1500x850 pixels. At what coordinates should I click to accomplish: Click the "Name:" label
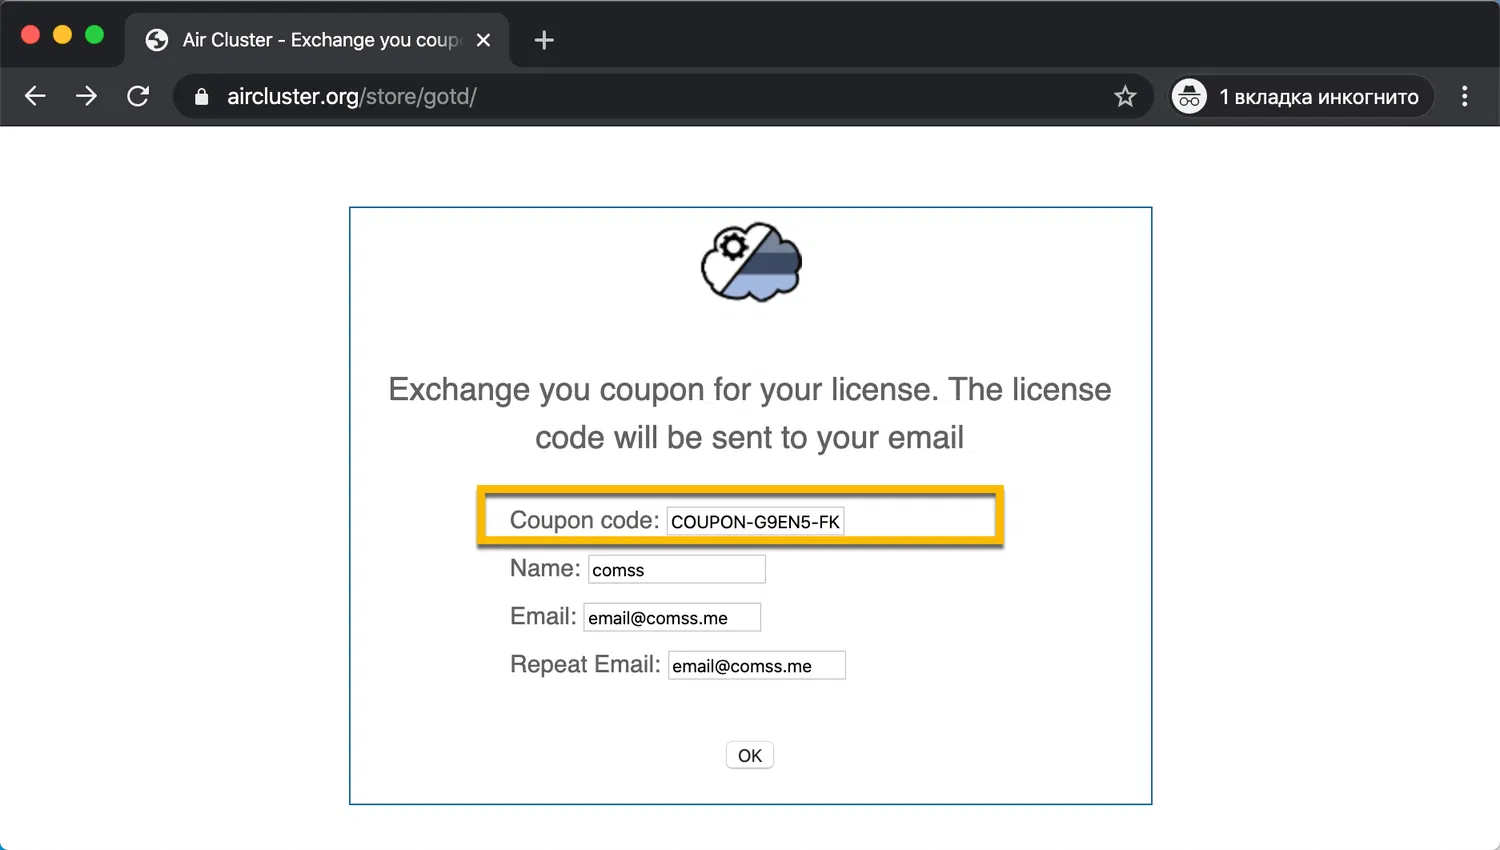point(545,568)
